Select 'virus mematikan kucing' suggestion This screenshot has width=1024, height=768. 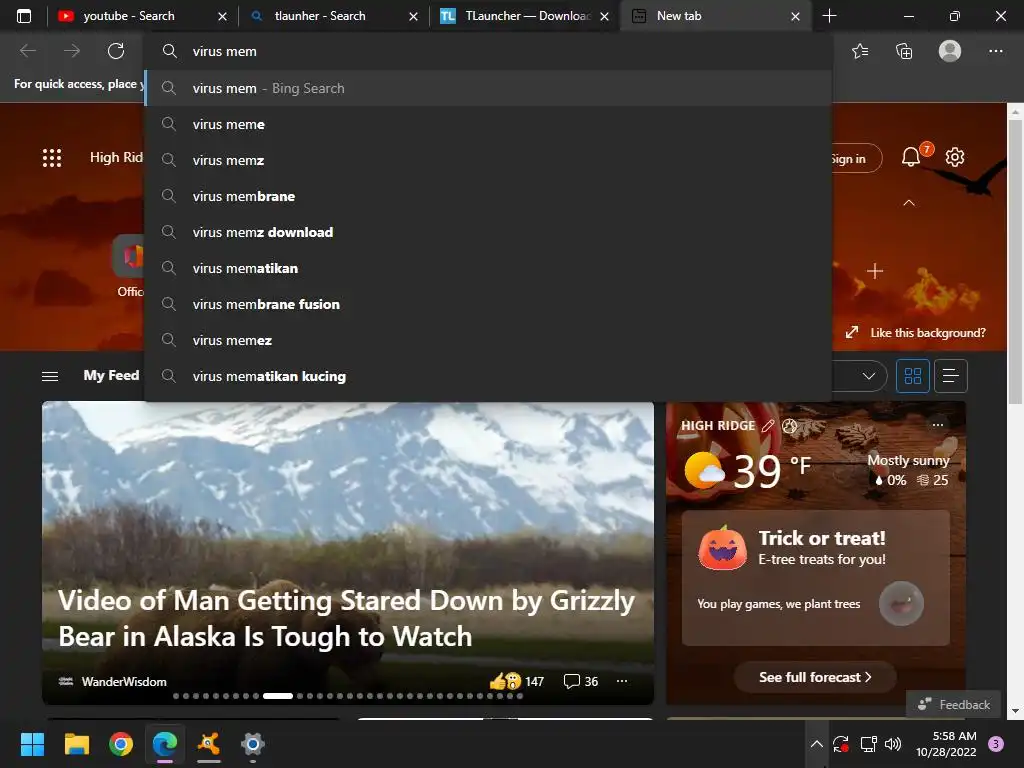pos(487,376)
